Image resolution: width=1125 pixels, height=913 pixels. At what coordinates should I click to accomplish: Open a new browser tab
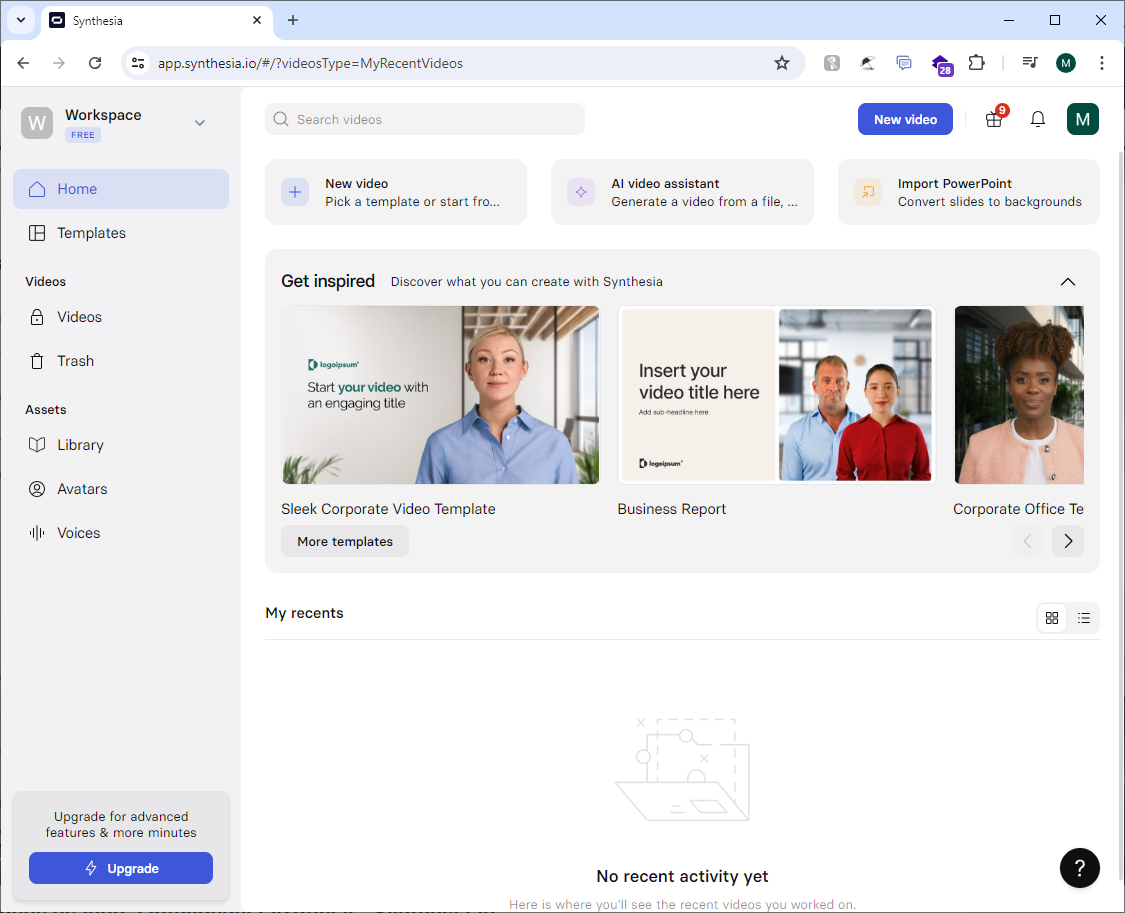(x=293, y=20)
